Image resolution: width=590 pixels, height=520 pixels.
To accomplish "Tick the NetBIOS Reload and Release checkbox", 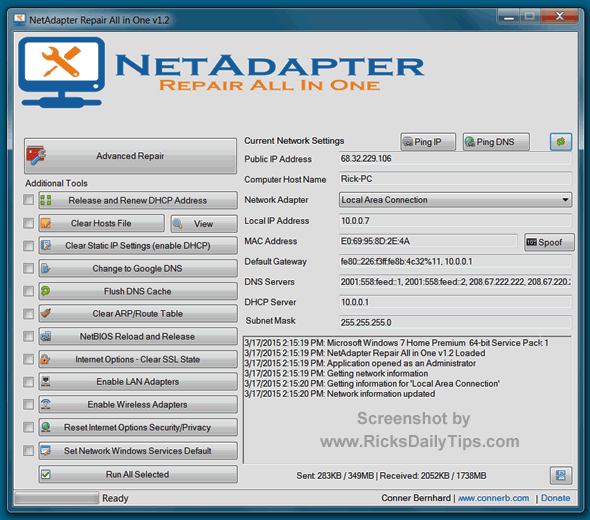I will click(29, 336).
